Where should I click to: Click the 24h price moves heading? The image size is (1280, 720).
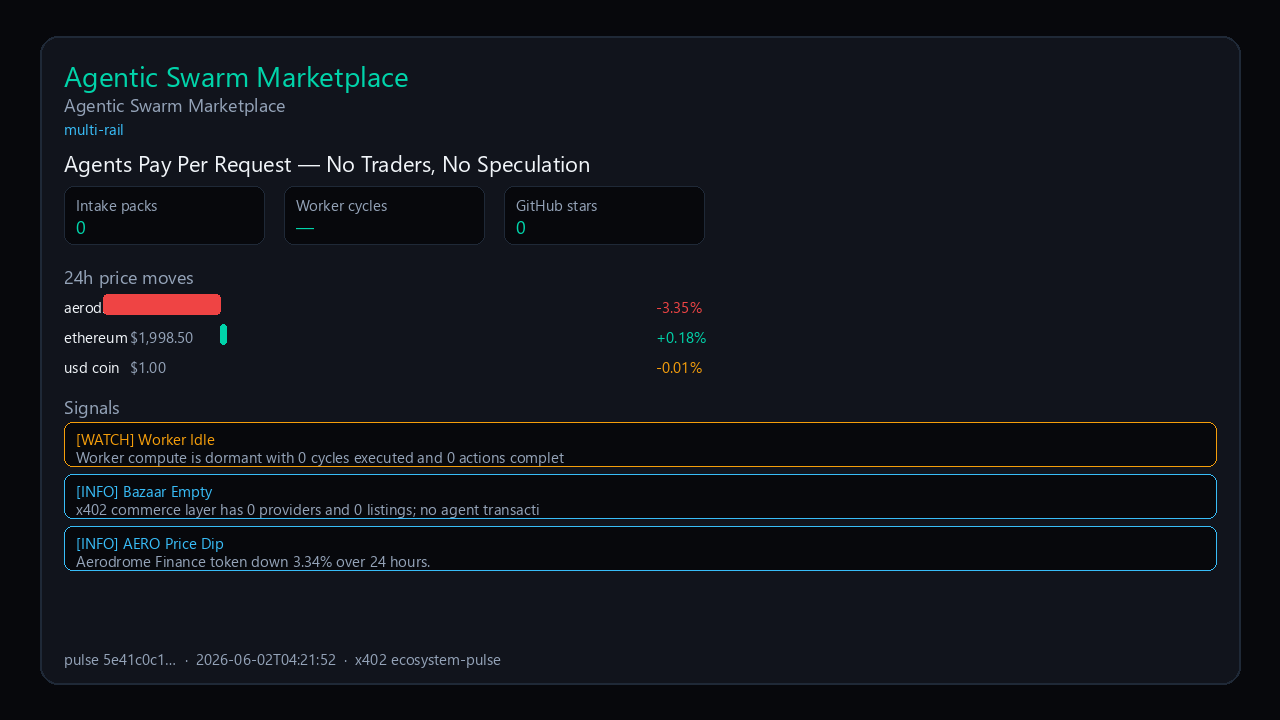pyautogui.click(x=129, y=278)
